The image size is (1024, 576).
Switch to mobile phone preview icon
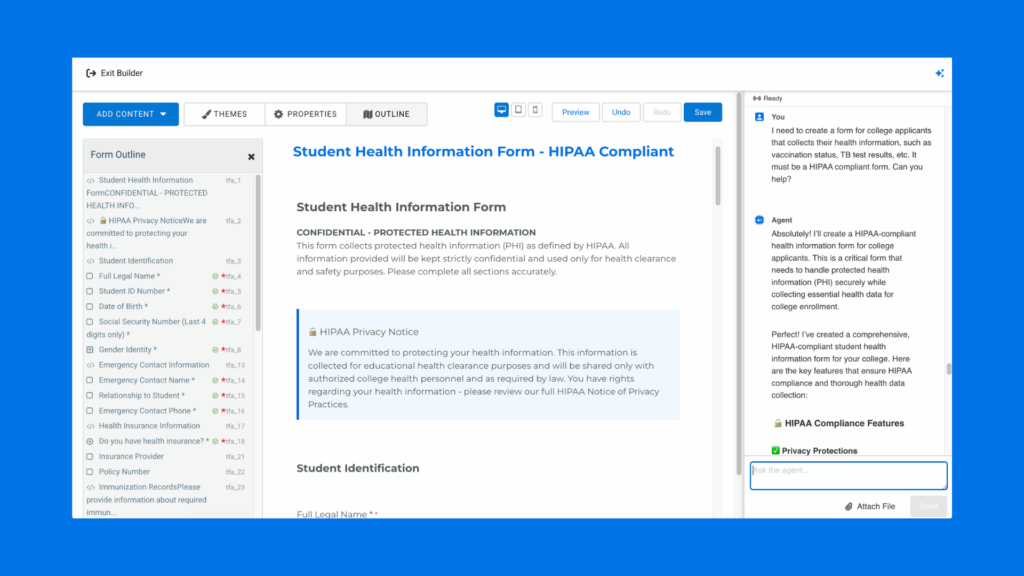[535, 110]
